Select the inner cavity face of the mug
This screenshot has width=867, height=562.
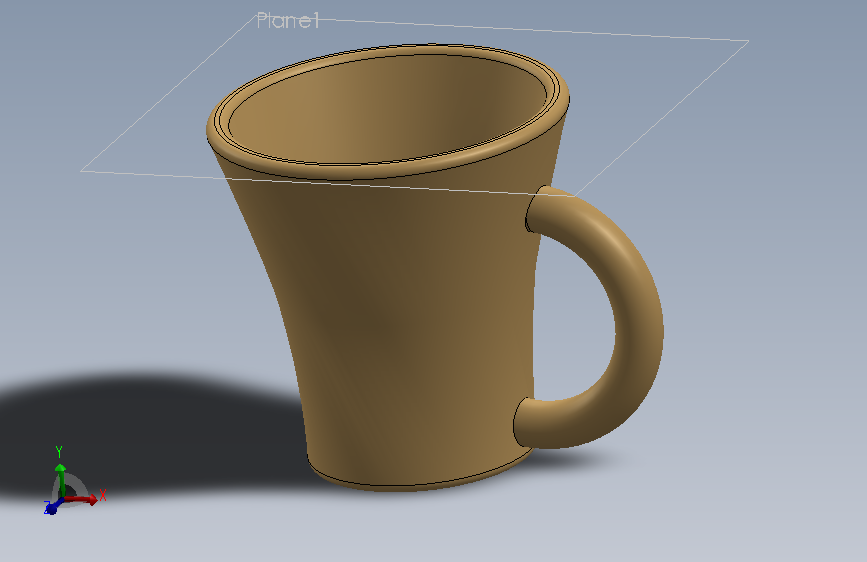point(387,108)
